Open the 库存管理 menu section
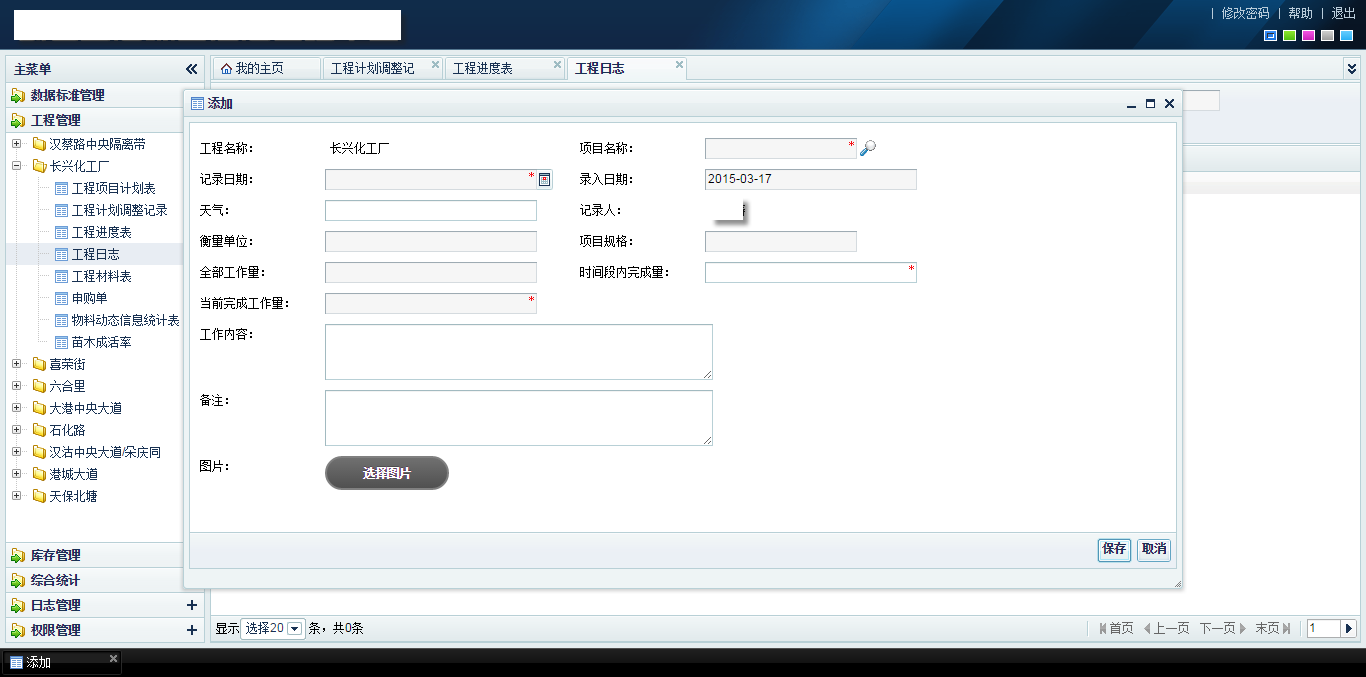 coord(55,555)
